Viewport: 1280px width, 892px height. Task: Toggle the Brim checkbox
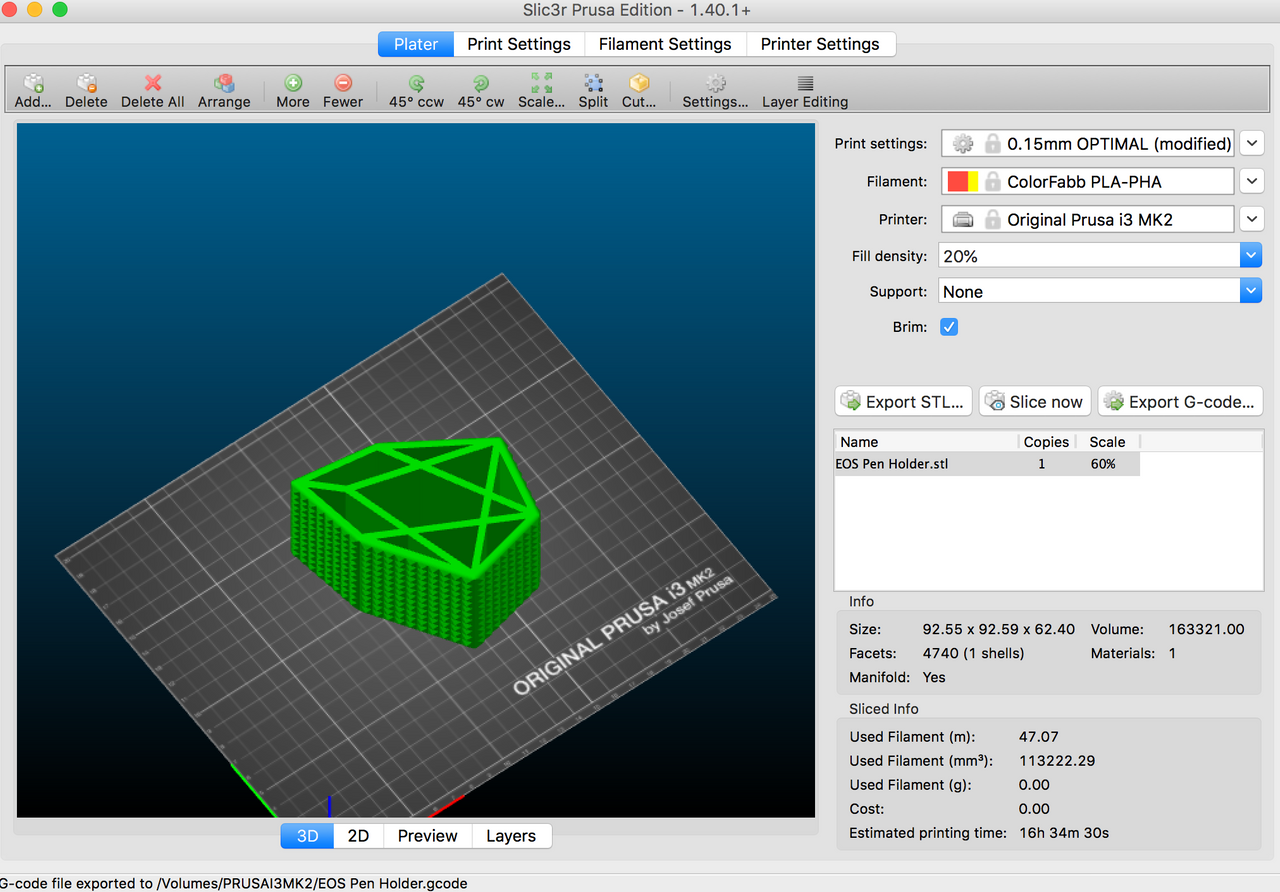coord(949,327)
